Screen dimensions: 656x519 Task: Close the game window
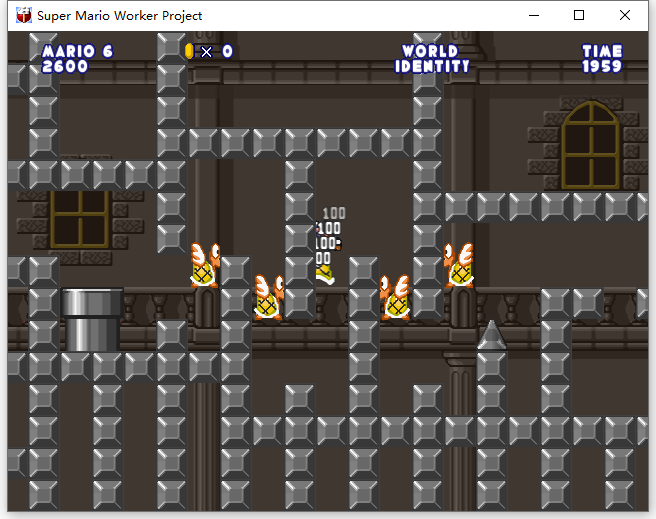(625, 15)
